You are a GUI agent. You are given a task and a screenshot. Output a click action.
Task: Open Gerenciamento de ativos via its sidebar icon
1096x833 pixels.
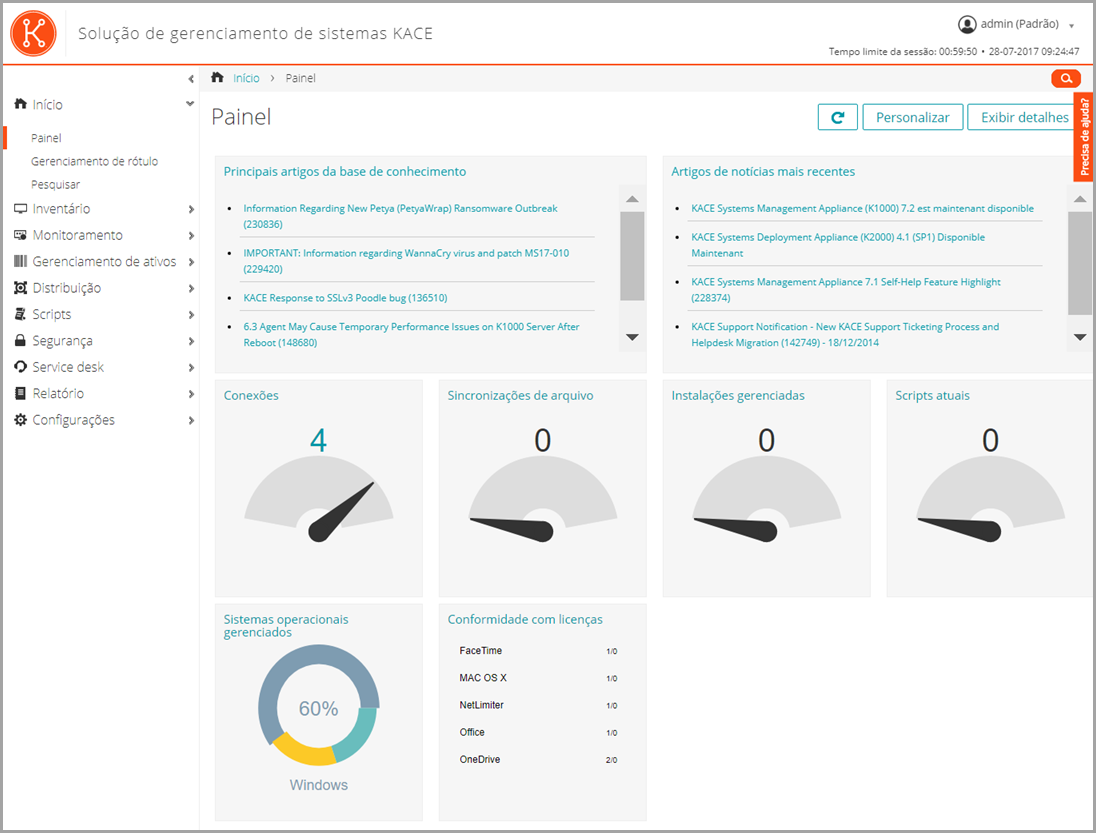(x=22, y=261)
